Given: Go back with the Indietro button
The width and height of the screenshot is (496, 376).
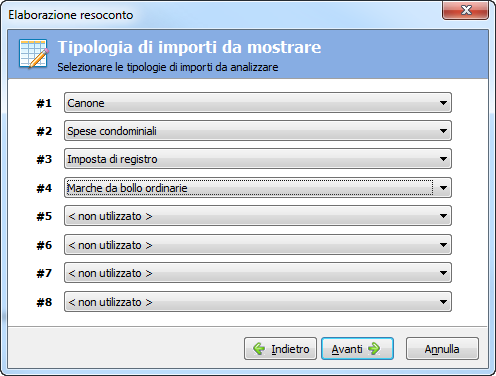Looking at the screenshot, I should pos(280,349).
